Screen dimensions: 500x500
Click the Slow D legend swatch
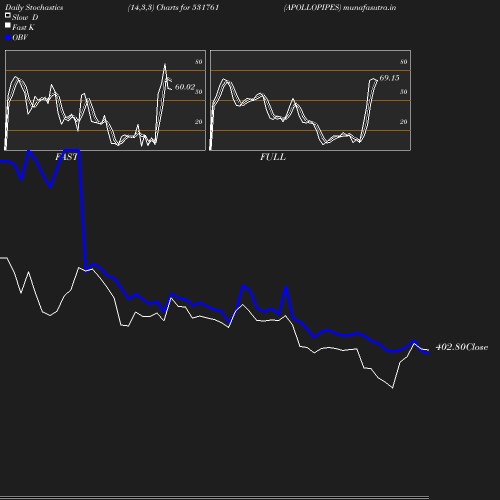(x=8, y=15)
